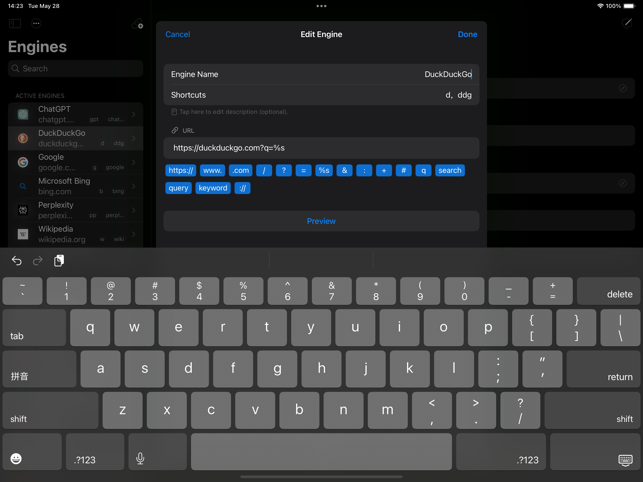
Task: Open the ChatGPT engine icon
Action: (x=23, y=114)
